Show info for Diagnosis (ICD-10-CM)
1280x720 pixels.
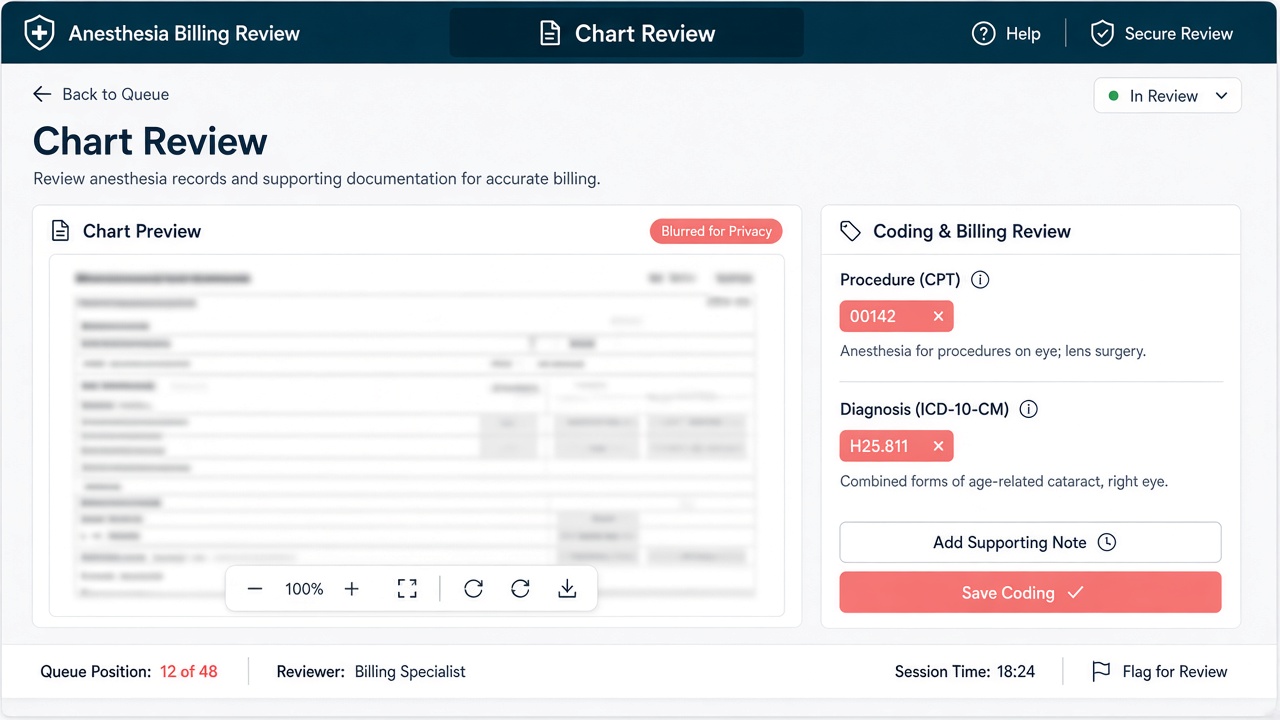(1029, 409)
